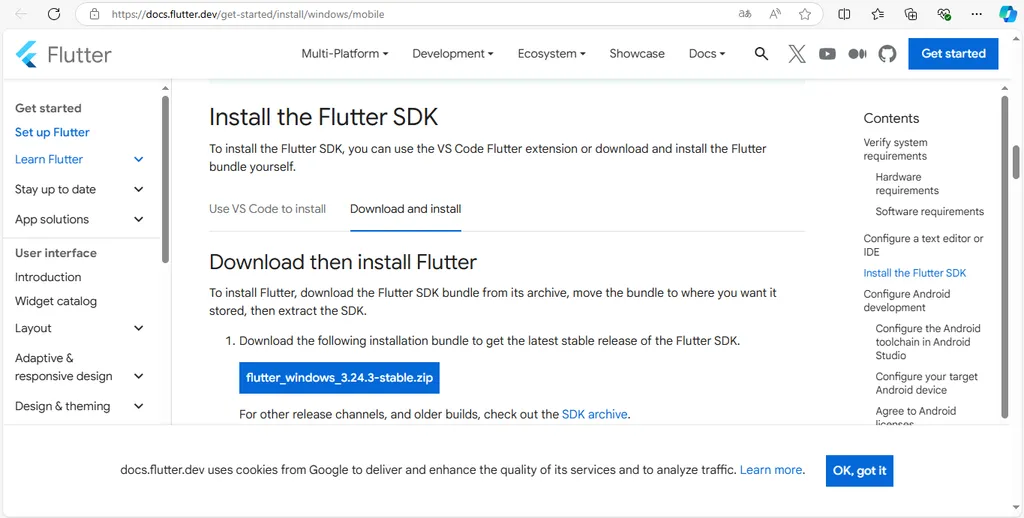Open the Docs dropdown menu
The width and height of the screenshot is (1024, 518).
pos(707,54)
